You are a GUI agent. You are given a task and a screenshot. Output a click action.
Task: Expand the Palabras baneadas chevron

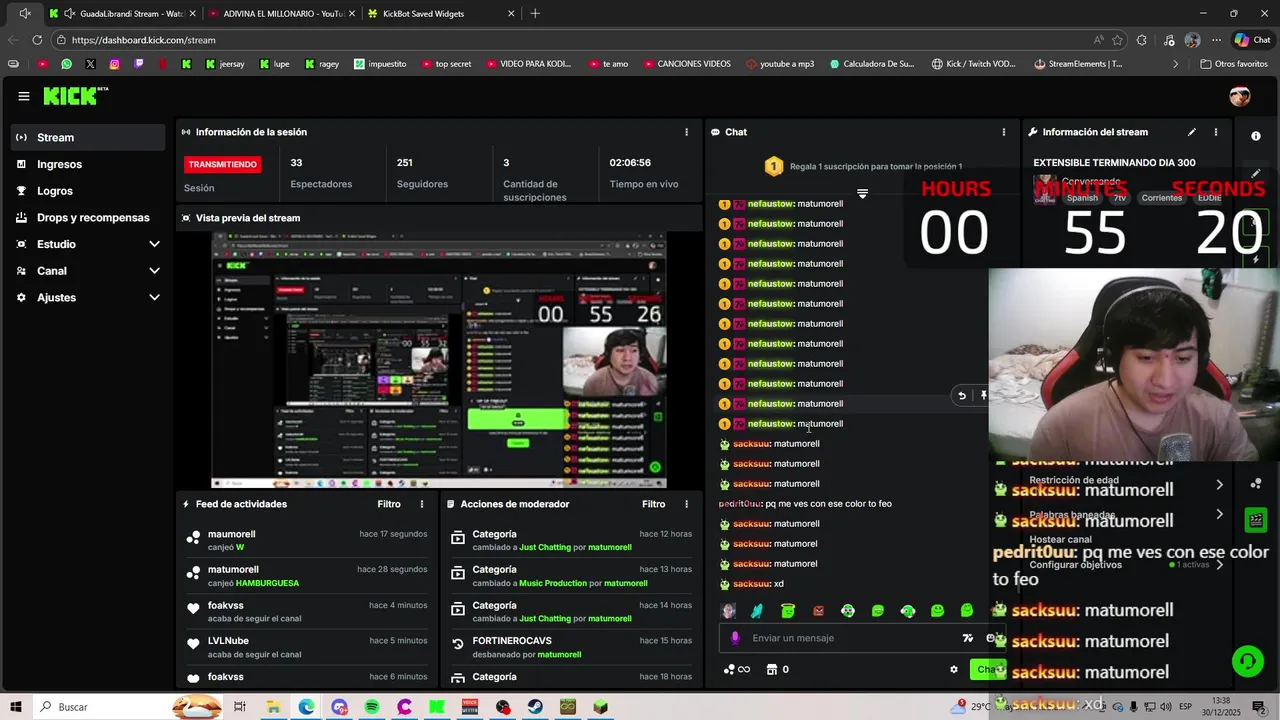[1219, 514]
